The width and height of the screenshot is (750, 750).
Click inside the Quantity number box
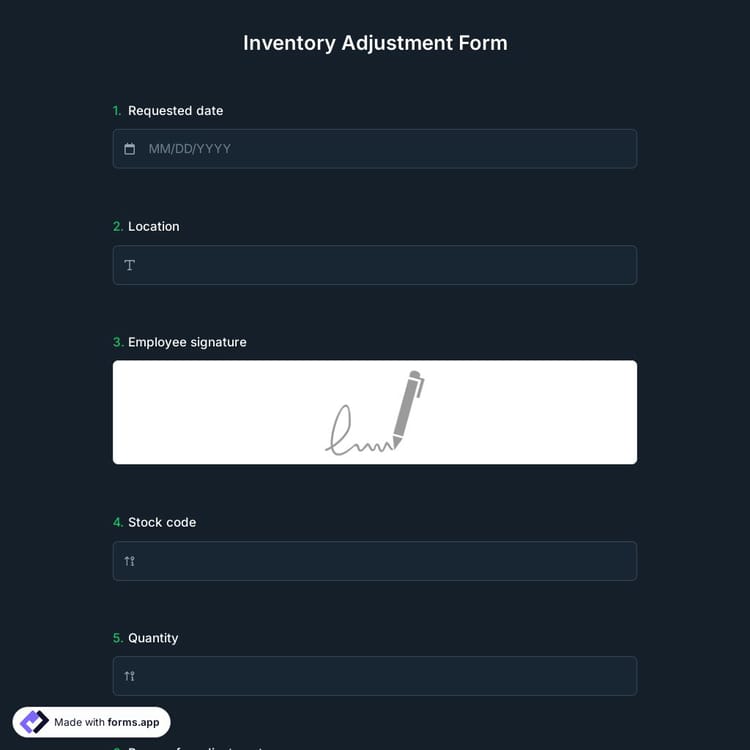coord(380,676)
